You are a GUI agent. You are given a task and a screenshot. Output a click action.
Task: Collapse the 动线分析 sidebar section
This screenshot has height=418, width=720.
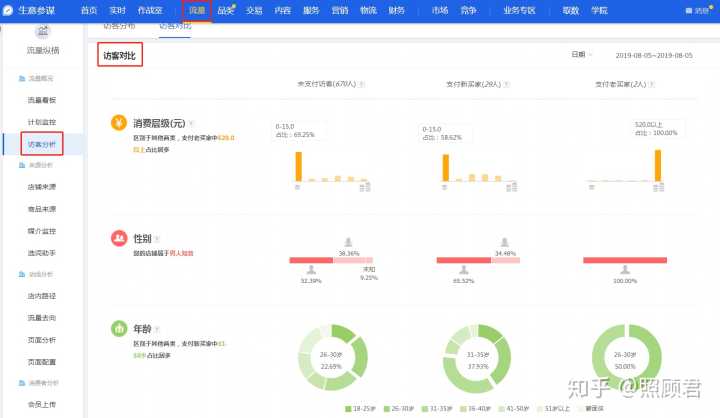[40, 274]
